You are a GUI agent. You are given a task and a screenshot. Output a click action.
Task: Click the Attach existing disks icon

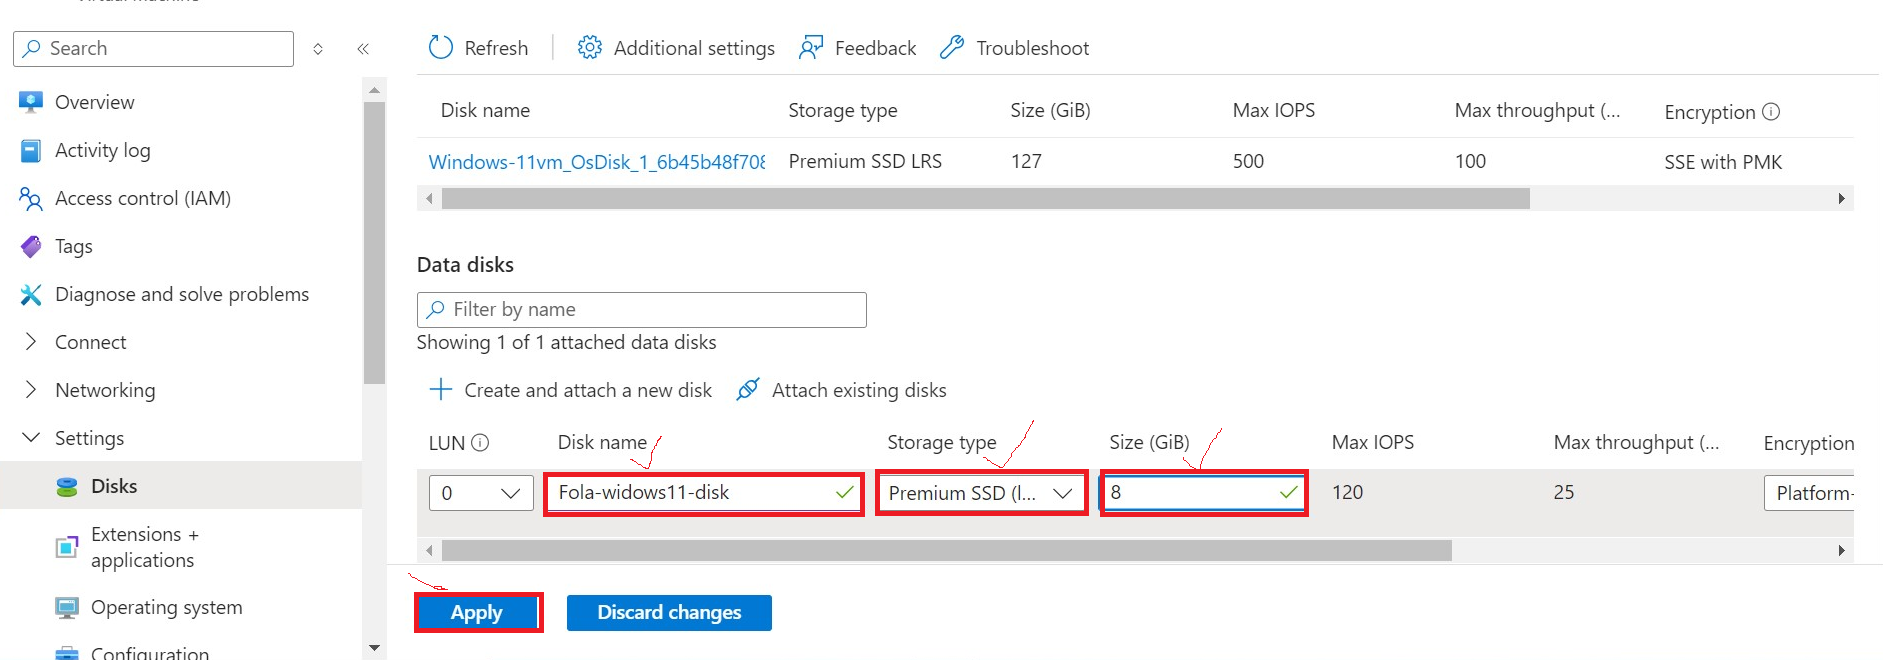[x=748, y=390]
